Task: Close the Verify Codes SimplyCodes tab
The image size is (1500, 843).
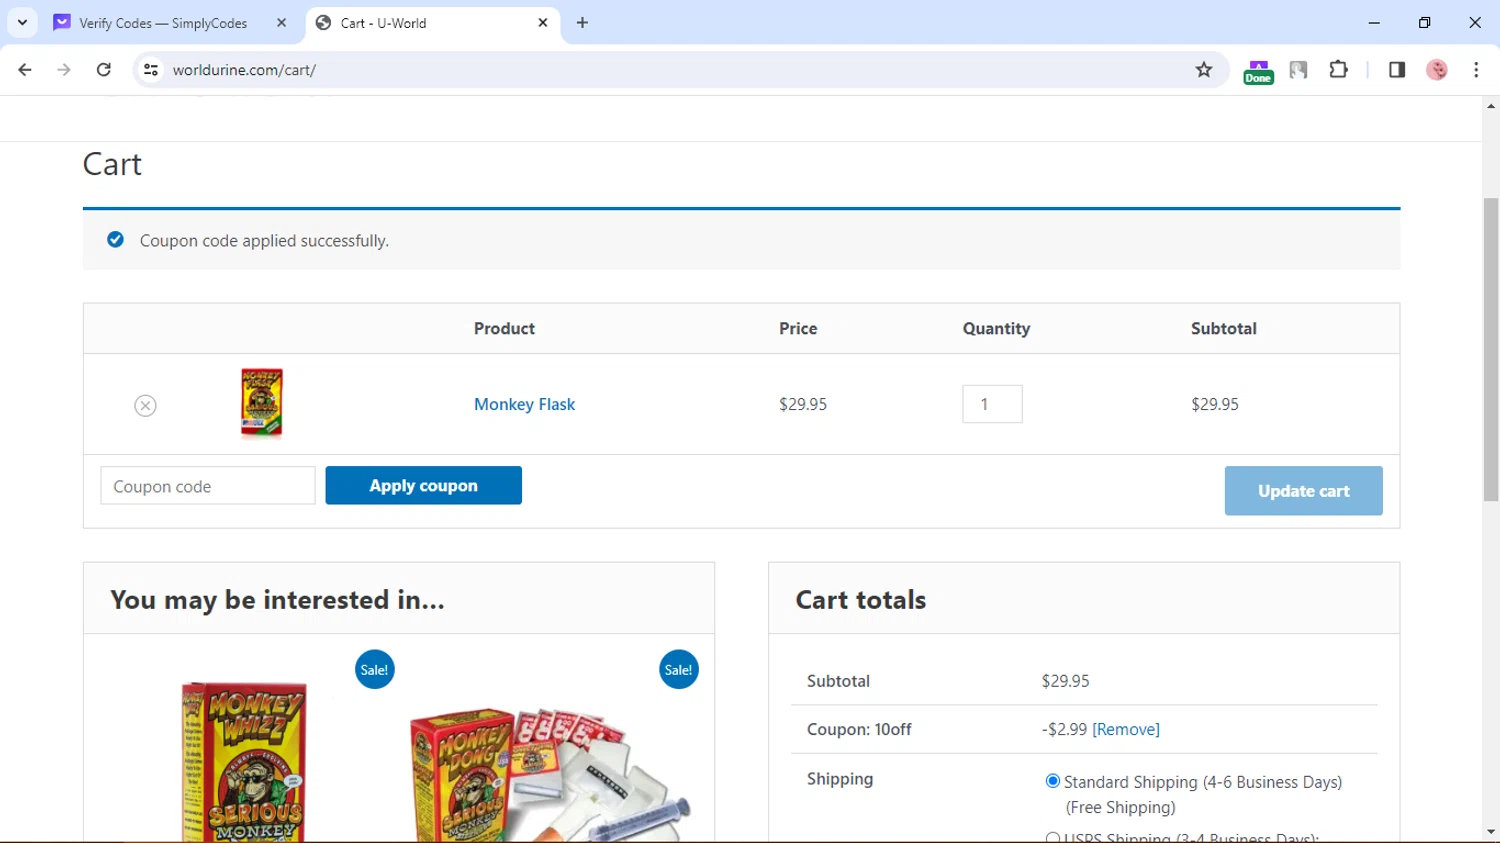Action: tap(281, 23)
